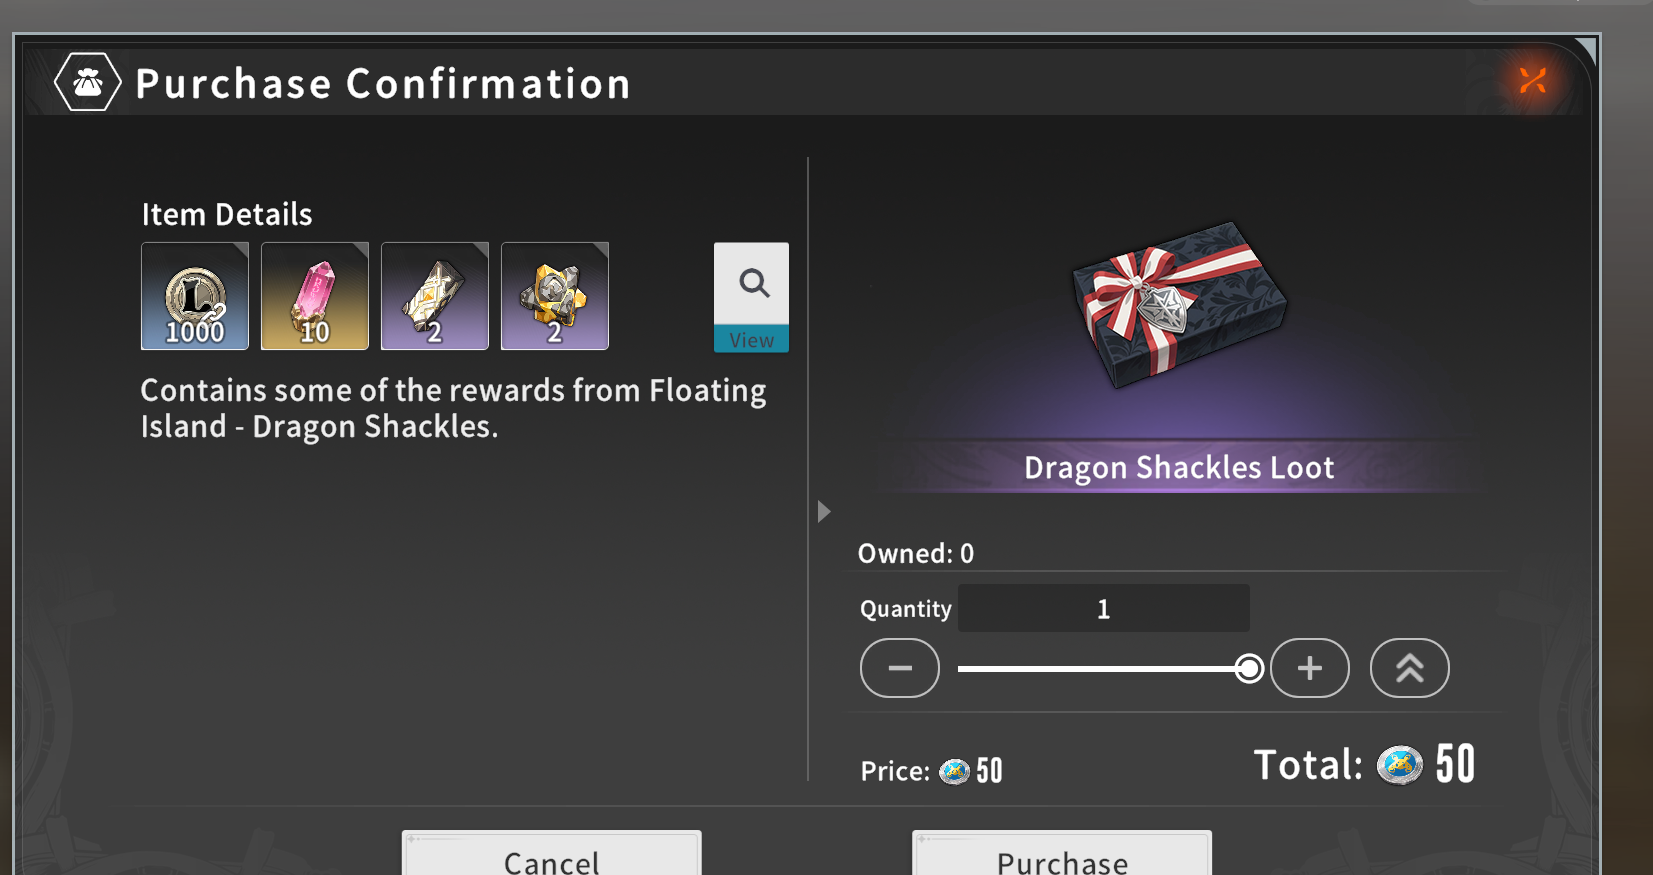Increase quantity with the plus button
Screen dimensions: 1653x875
tap(1310, 668)
